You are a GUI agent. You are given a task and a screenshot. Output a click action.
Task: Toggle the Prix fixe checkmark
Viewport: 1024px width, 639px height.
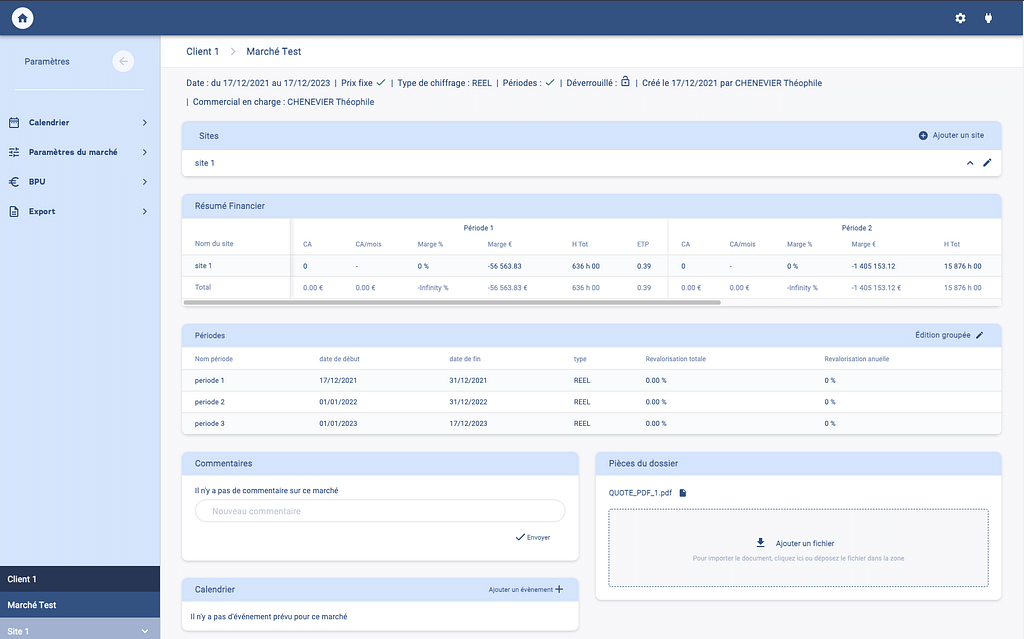pos(380,82)
